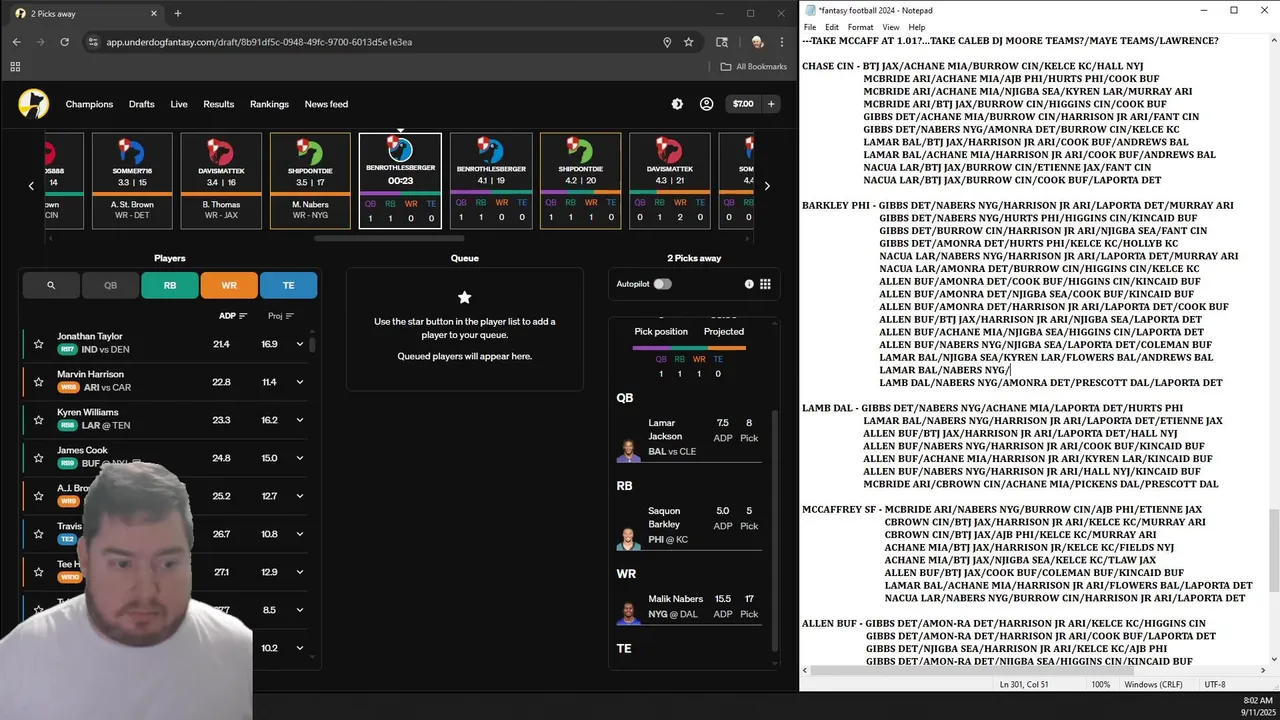Viewport: 1280px width, 720px height.
Task: Open a new Chrome tab
Action: 178,14
